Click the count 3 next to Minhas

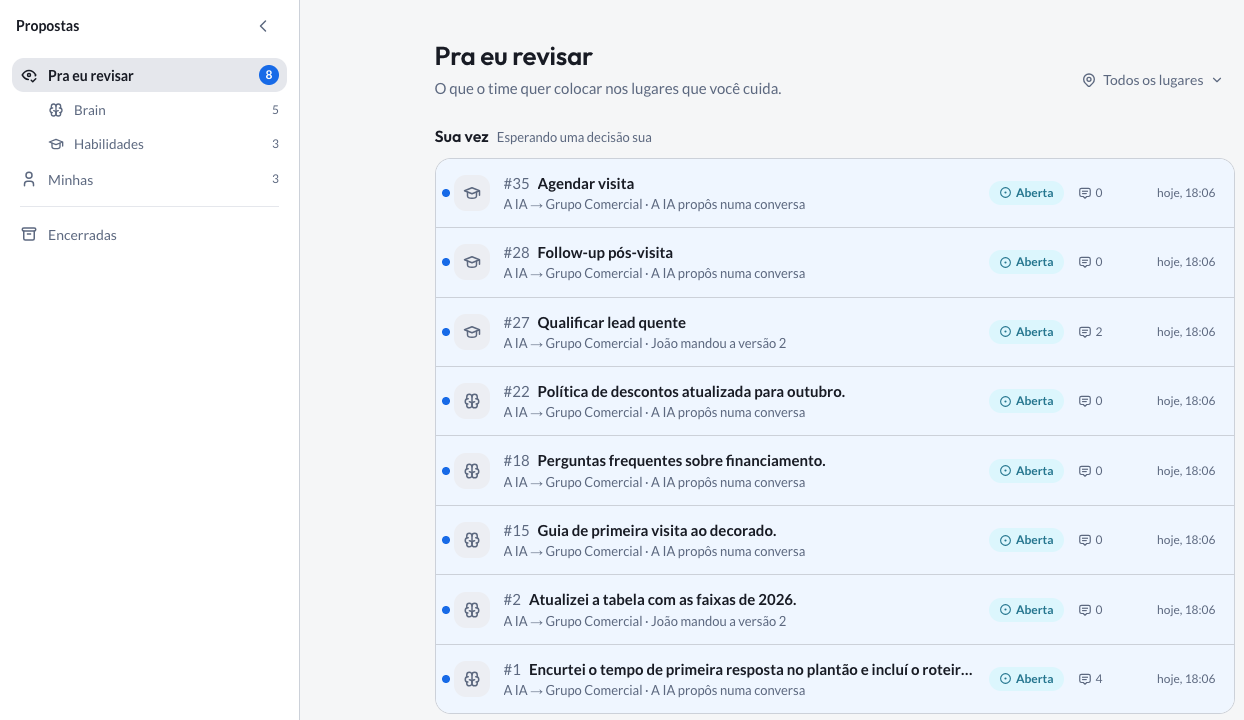[275, 179]
